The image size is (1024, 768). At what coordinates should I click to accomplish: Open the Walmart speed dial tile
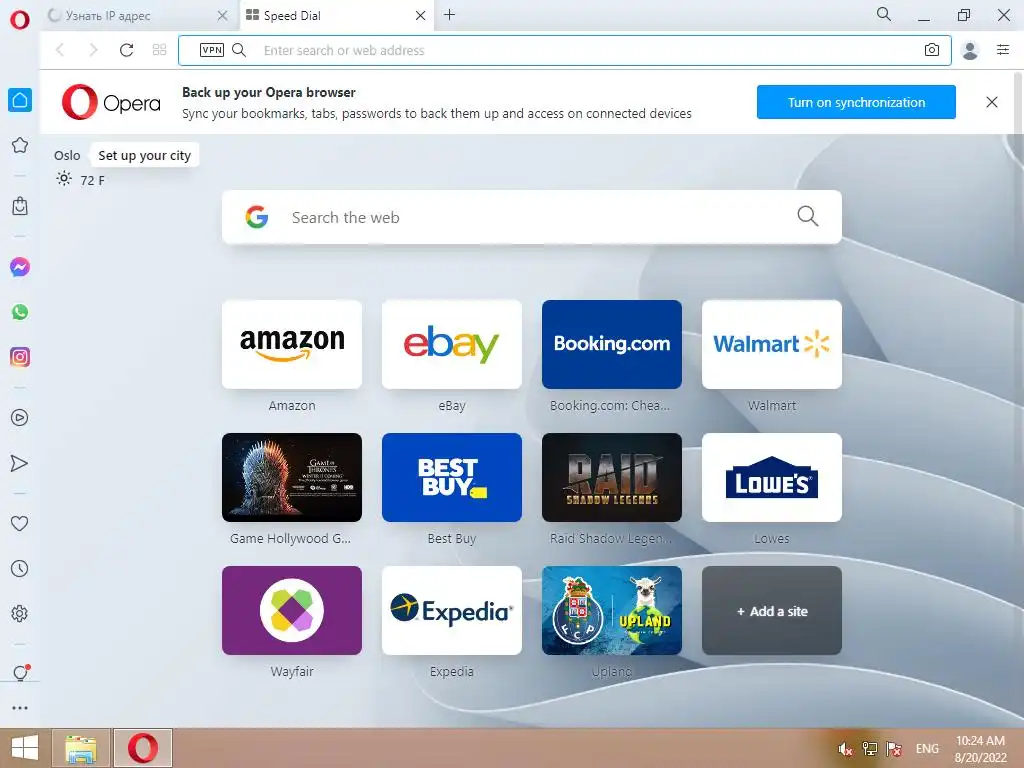tap(772, 345)
